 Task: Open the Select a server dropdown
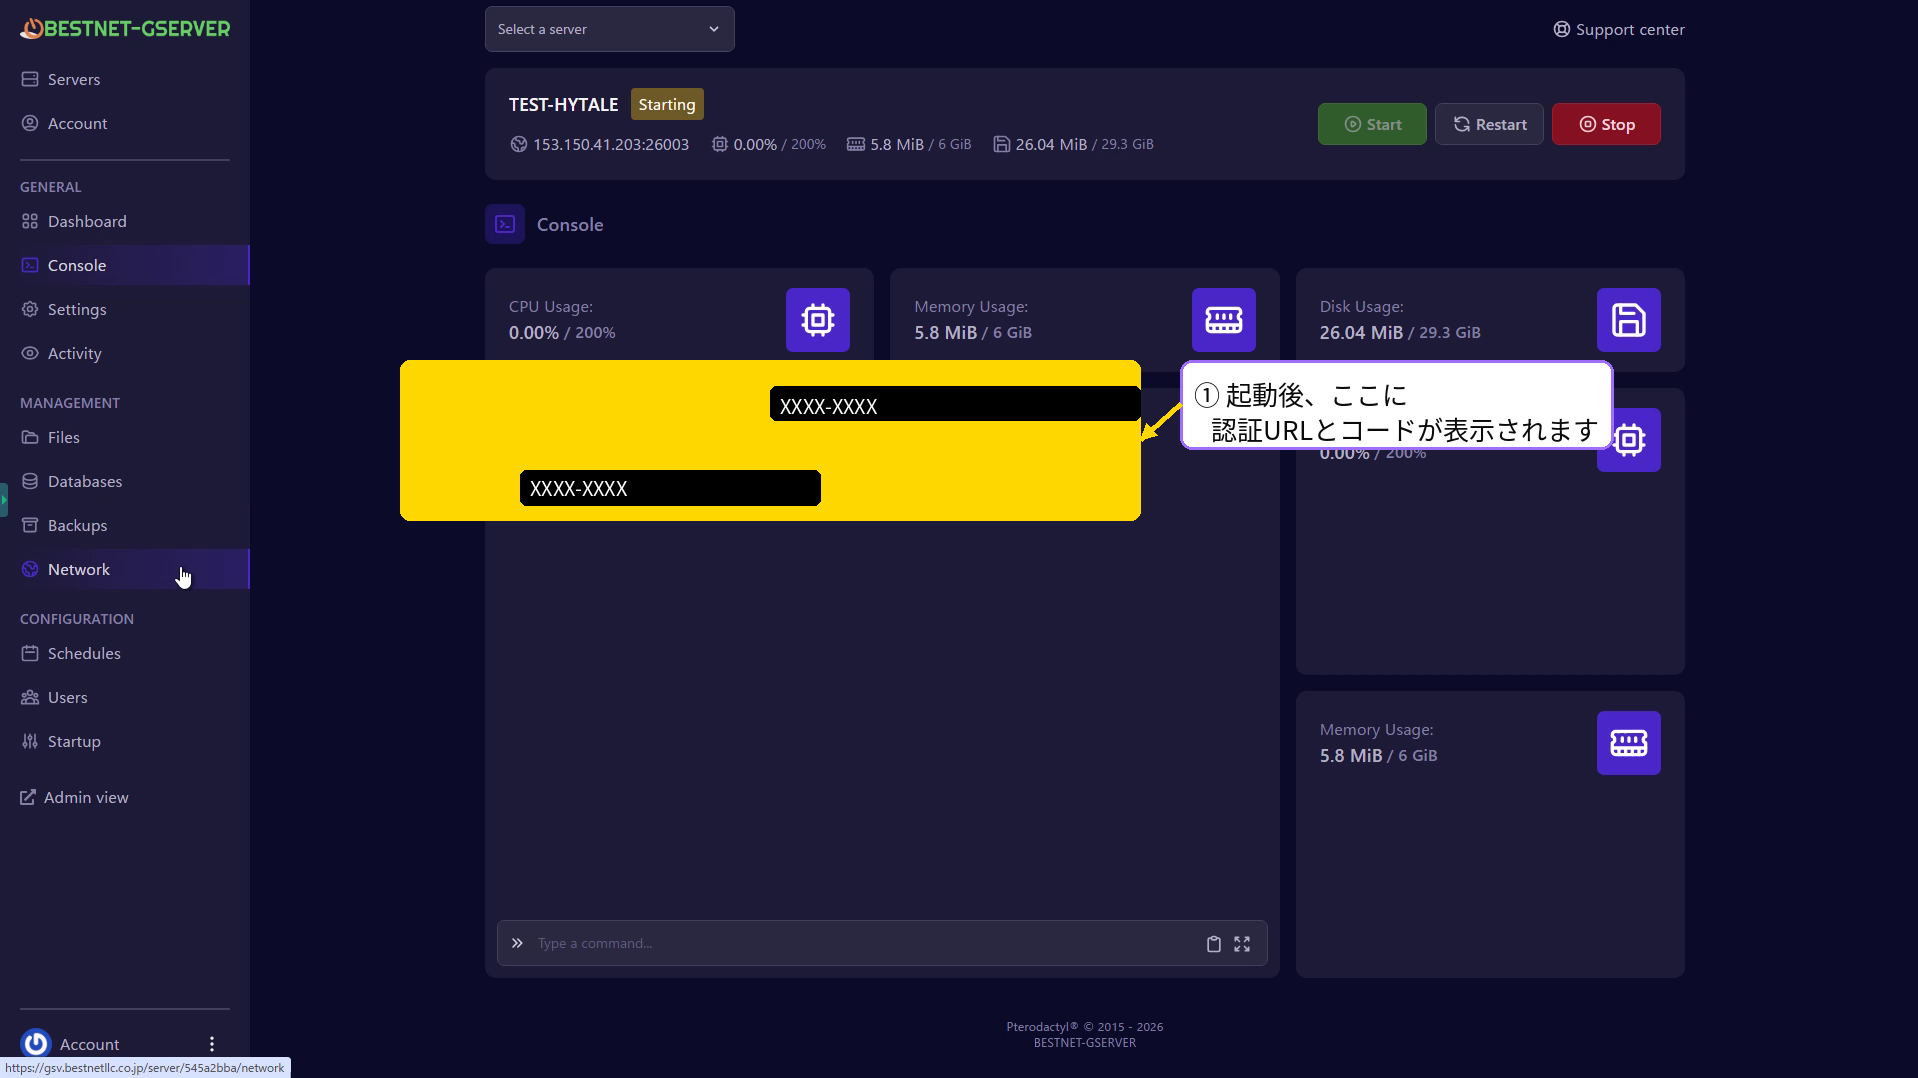click(609, 29)
